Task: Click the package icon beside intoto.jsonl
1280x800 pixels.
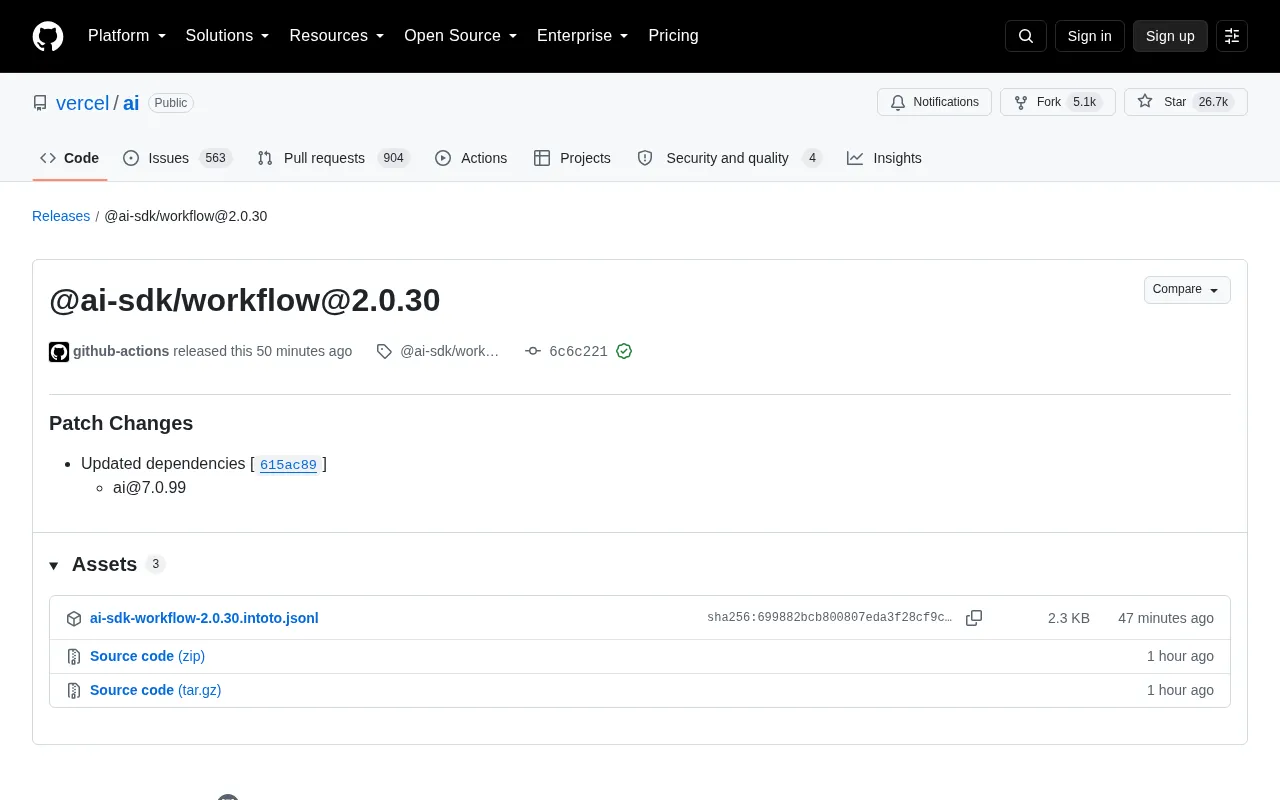Action: [x=74, y=619]
